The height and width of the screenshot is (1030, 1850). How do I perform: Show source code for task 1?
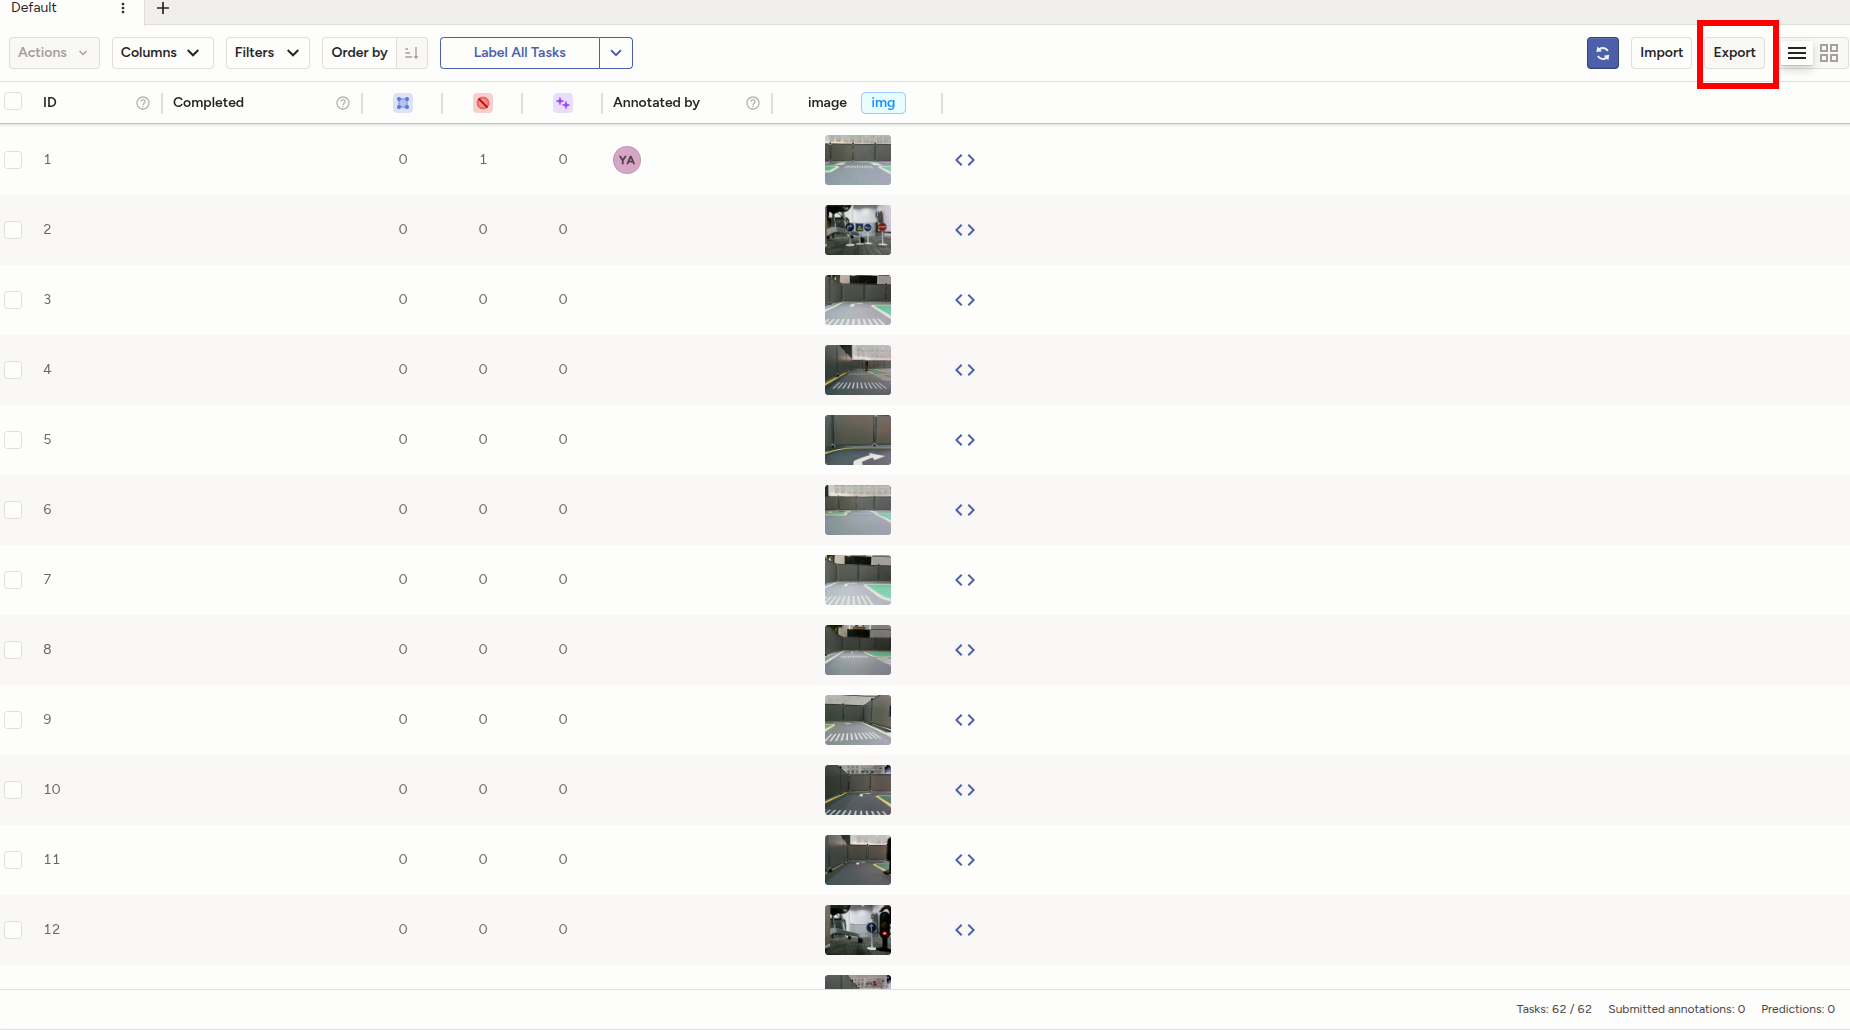[x=964, y=160]
